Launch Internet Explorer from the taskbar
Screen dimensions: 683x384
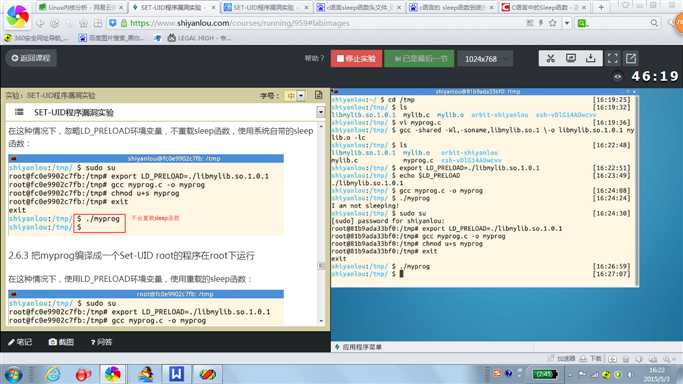pyautogui.click(x=53, y=374)
